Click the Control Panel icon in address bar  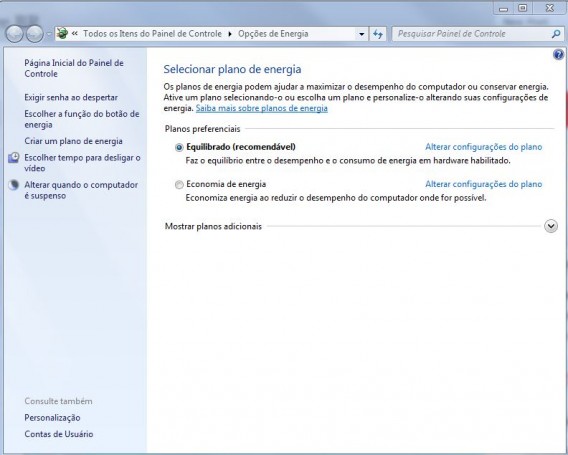point(62,34)
